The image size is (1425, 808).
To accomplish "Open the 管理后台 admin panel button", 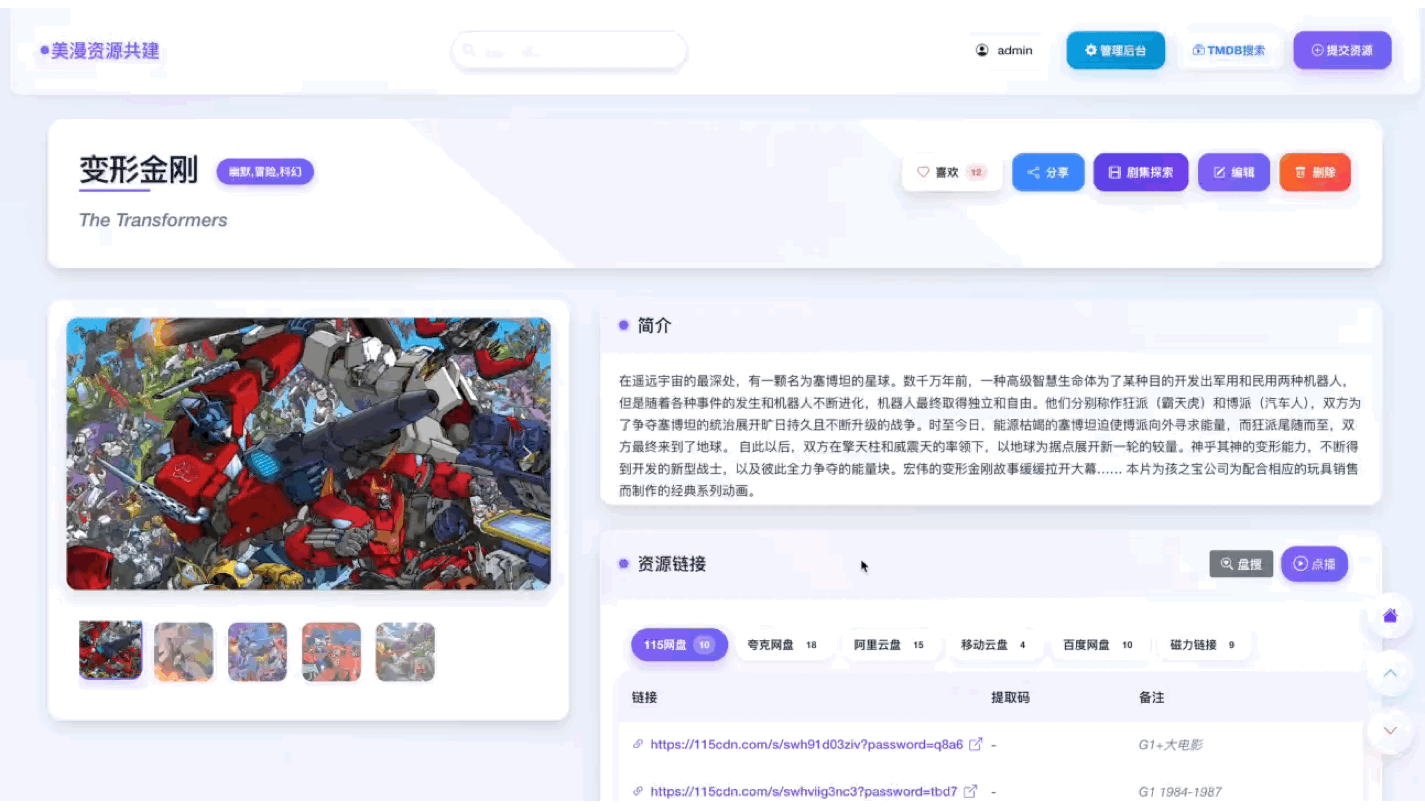I will 1115,50.
